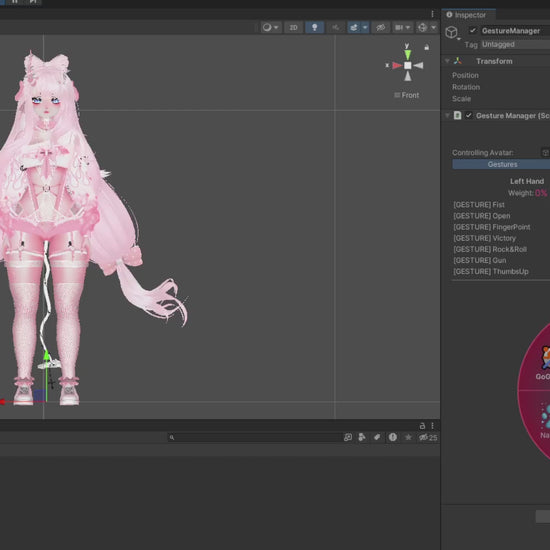Toggle hidden objects visibility in Scene toolbar
Image resolution: width=550 pixels, height=550 pixels.
point(381,27)
